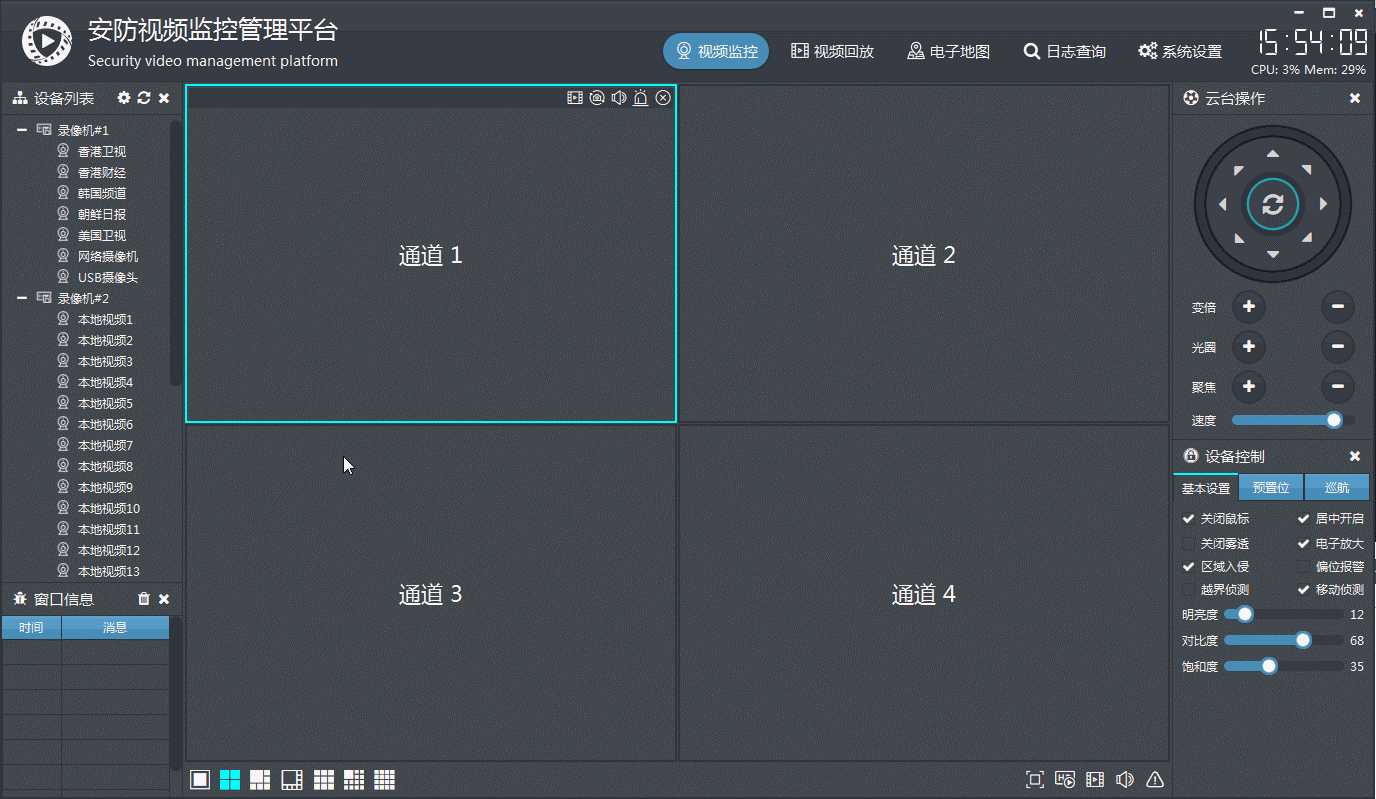1376x799 pixels.
Task: Click the device list settings gear icon
Action: (x=123, y=98)
